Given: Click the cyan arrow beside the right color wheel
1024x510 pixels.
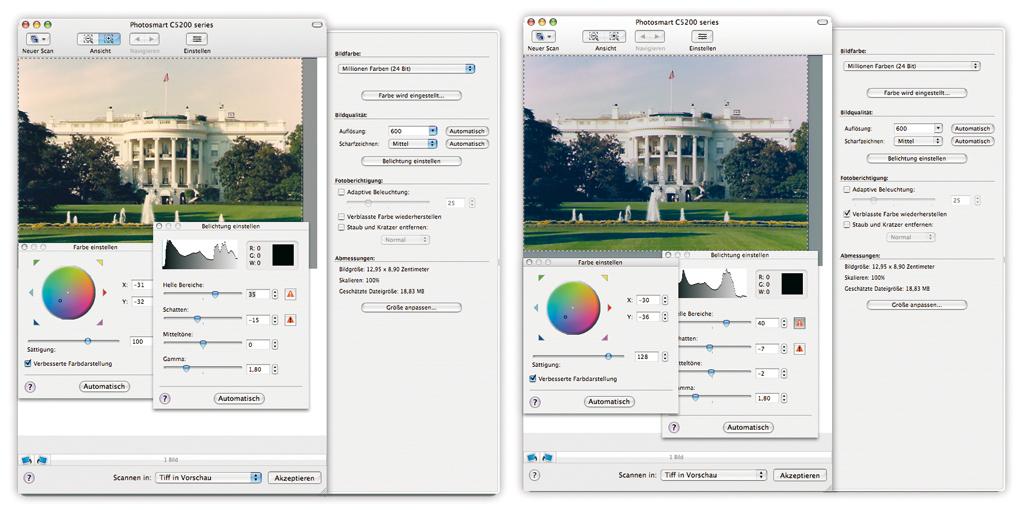Looking at the screenshot, I should 536,308.
